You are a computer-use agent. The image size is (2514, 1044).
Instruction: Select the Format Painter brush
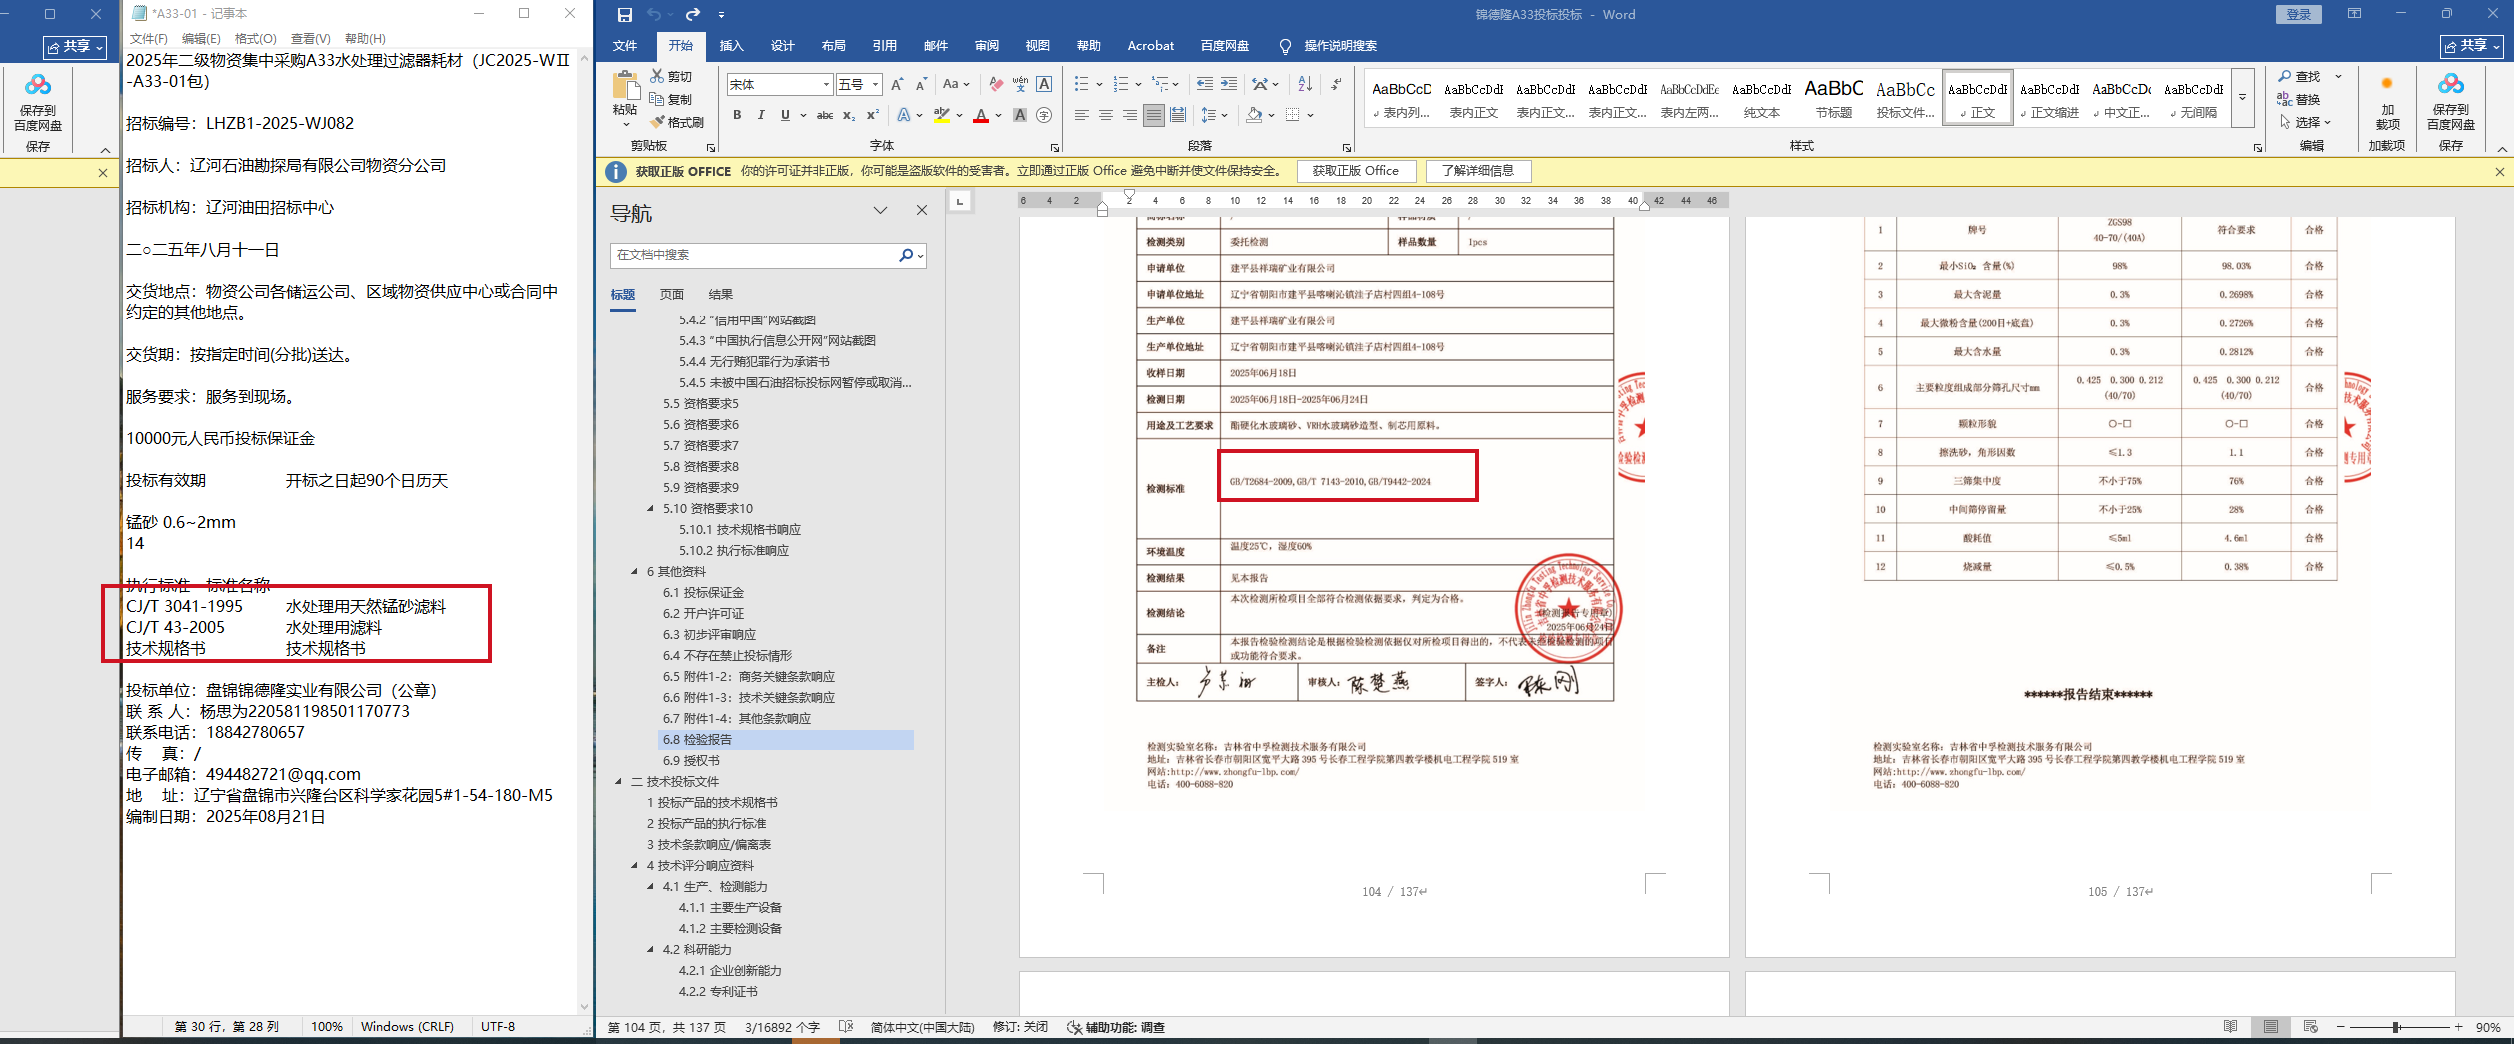657,122
